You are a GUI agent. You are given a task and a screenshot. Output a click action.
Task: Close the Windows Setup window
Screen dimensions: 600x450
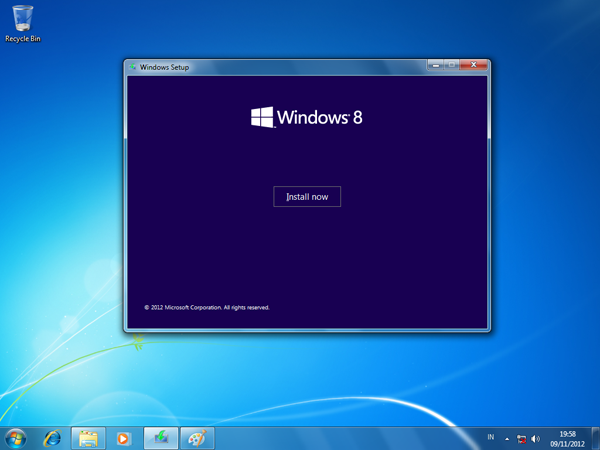point(473,65)
